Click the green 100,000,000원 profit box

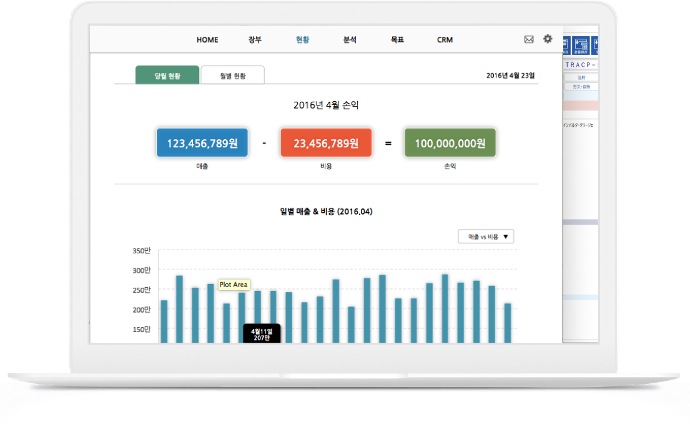tap(451, 143)
